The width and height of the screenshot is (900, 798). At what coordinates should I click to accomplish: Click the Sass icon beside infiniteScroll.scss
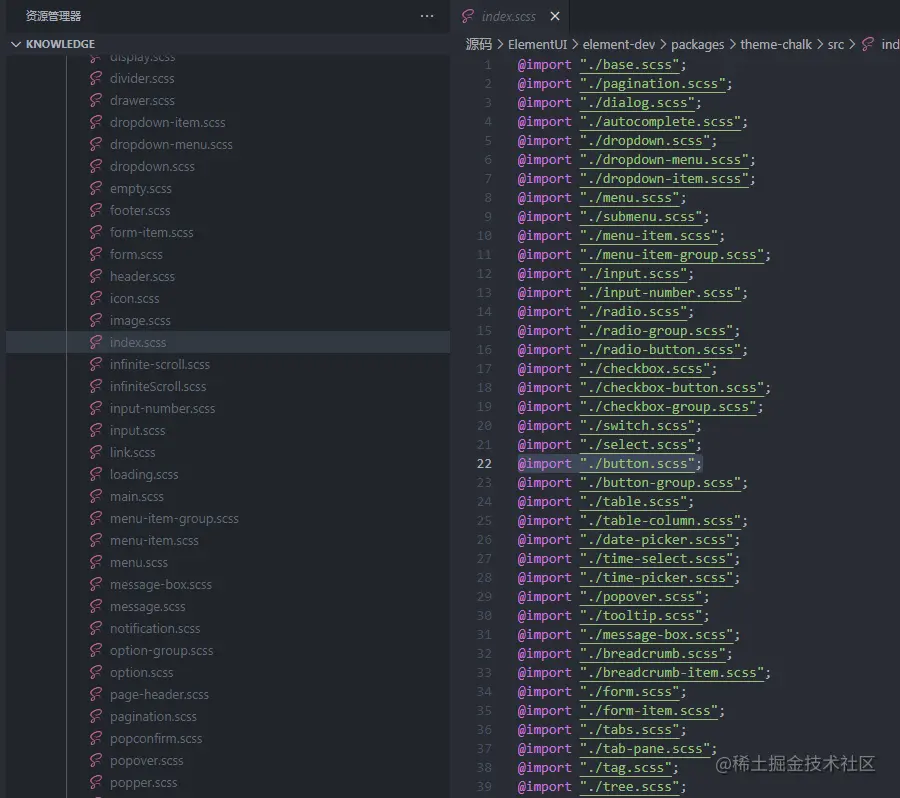96,386
